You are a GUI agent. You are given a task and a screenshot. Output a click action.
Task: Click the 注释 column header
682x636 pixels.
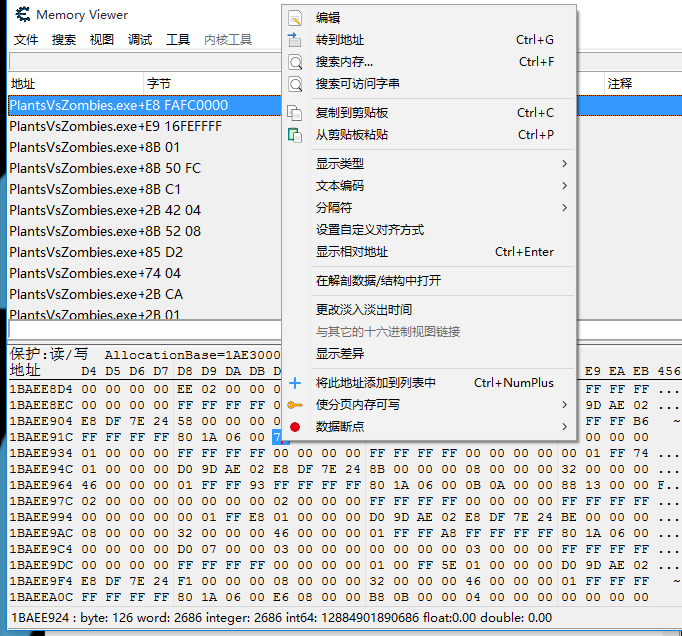[x=620, y=84]
